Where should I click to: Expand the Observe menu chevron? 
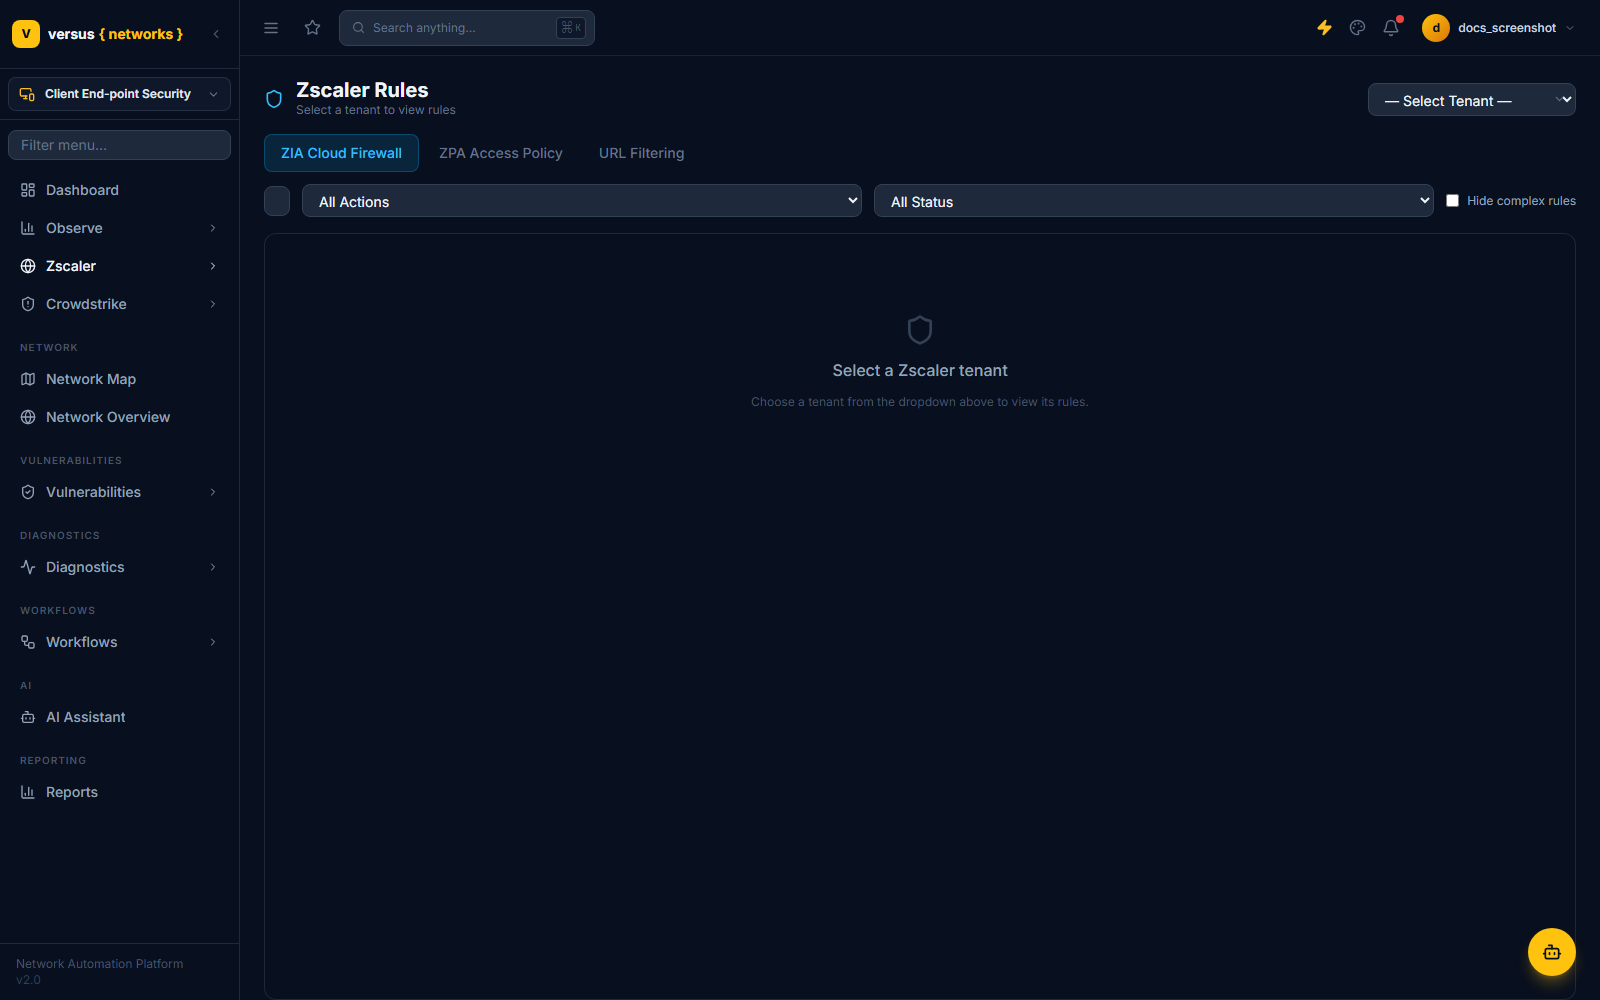213,228
